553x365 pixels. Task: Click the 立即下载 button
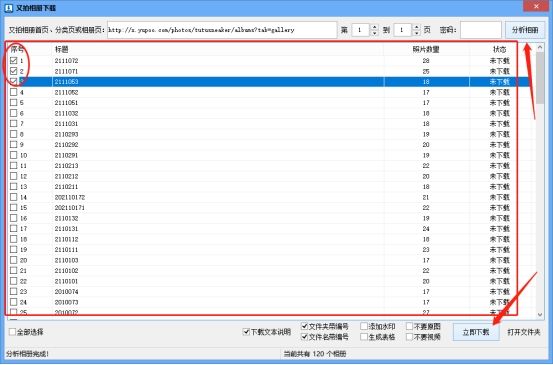[476, 332]
